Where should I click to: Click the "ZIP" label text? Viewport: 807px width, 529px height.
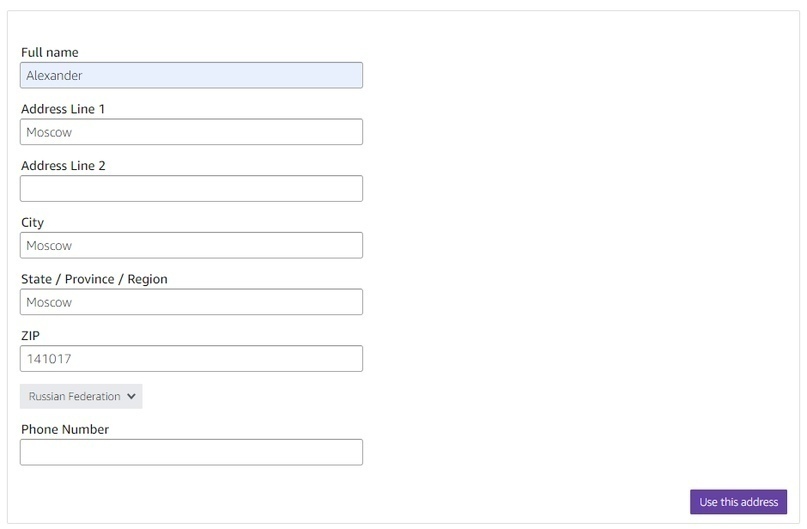tap(30, 336)
